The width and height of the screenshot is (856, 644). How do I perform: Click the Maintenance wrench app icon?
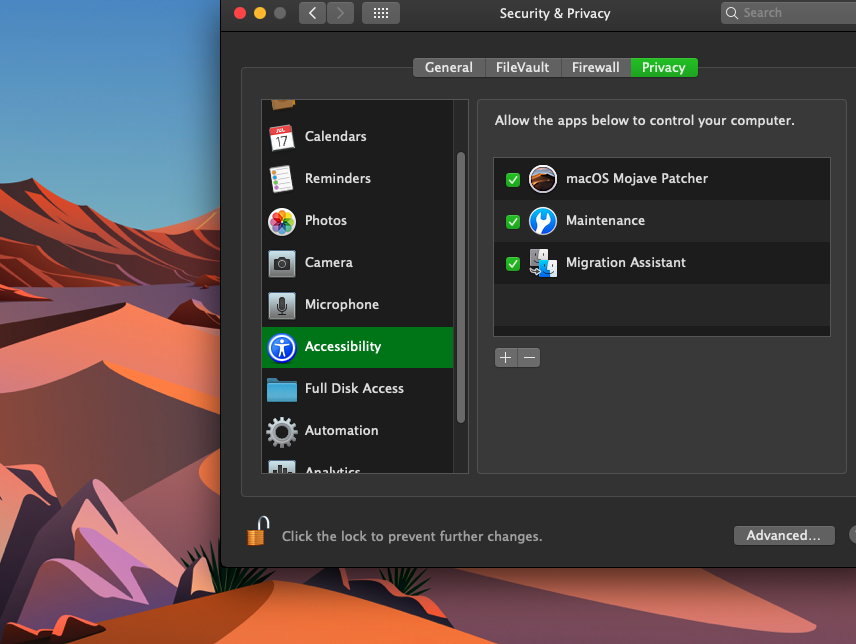(543, 221)
